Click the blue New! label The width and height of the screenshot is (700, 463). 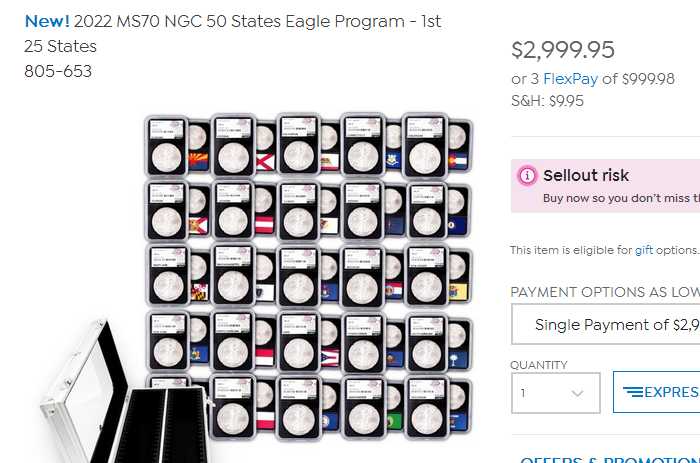pyautogui.click(x=46, y=21)
